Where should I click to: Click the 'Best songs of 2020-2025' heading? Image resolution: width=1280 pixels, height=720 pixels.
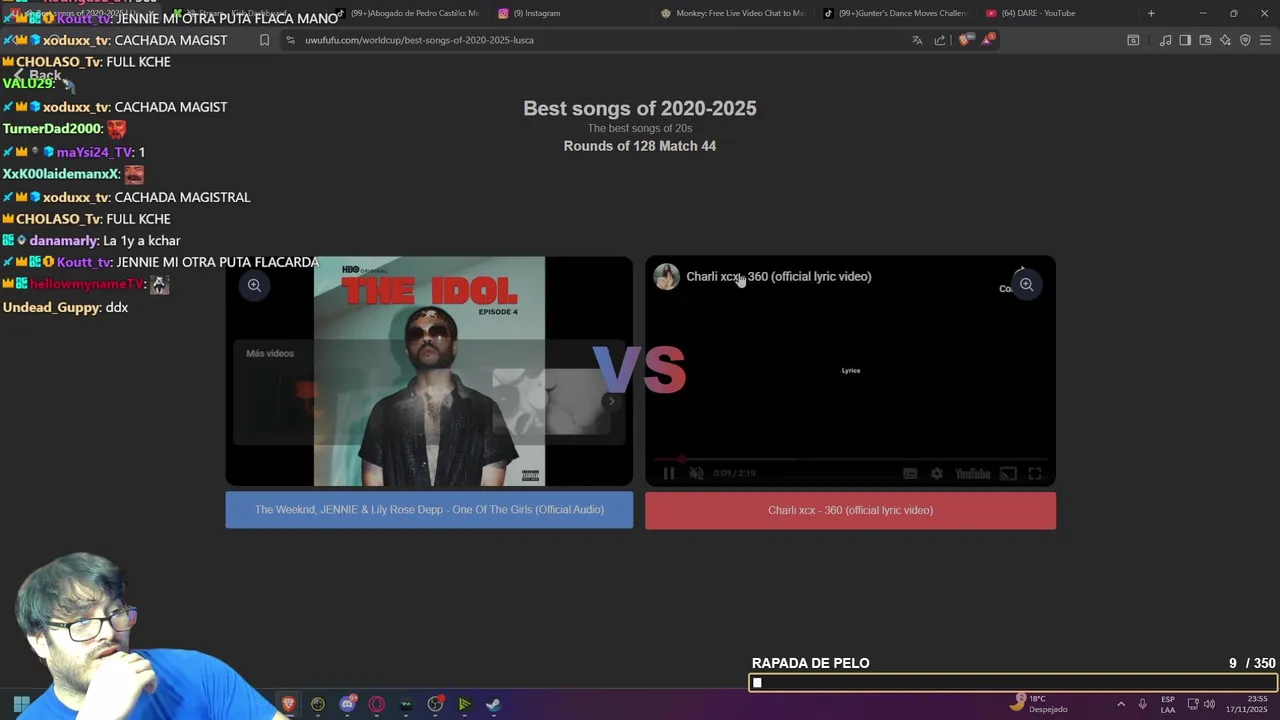click(640, 108)
